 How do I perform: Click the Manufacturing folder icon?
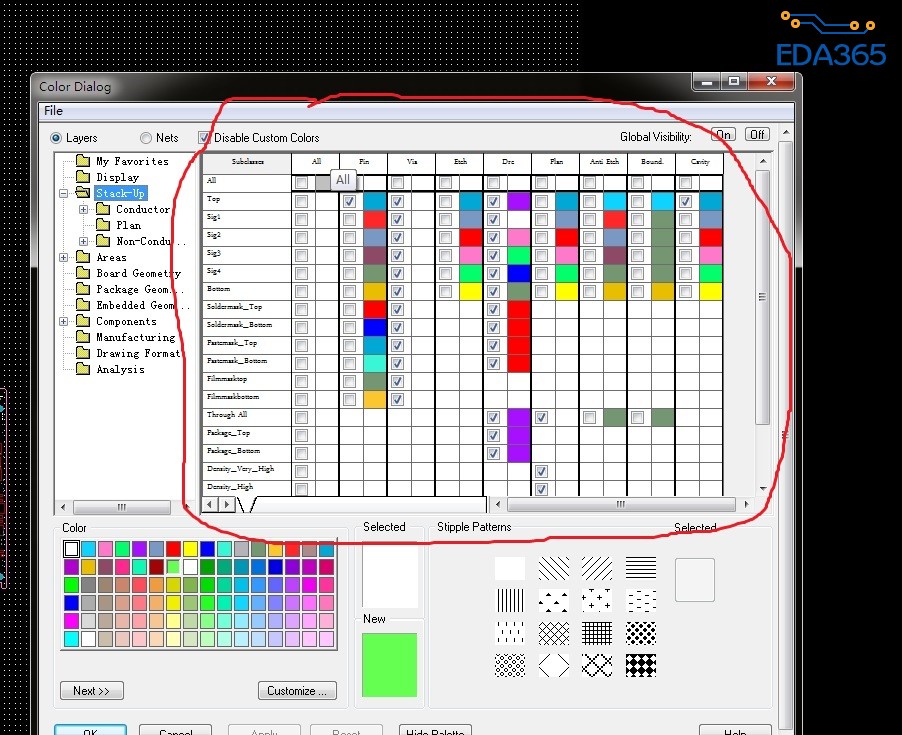pyautogui.click(x=83, y=336)
